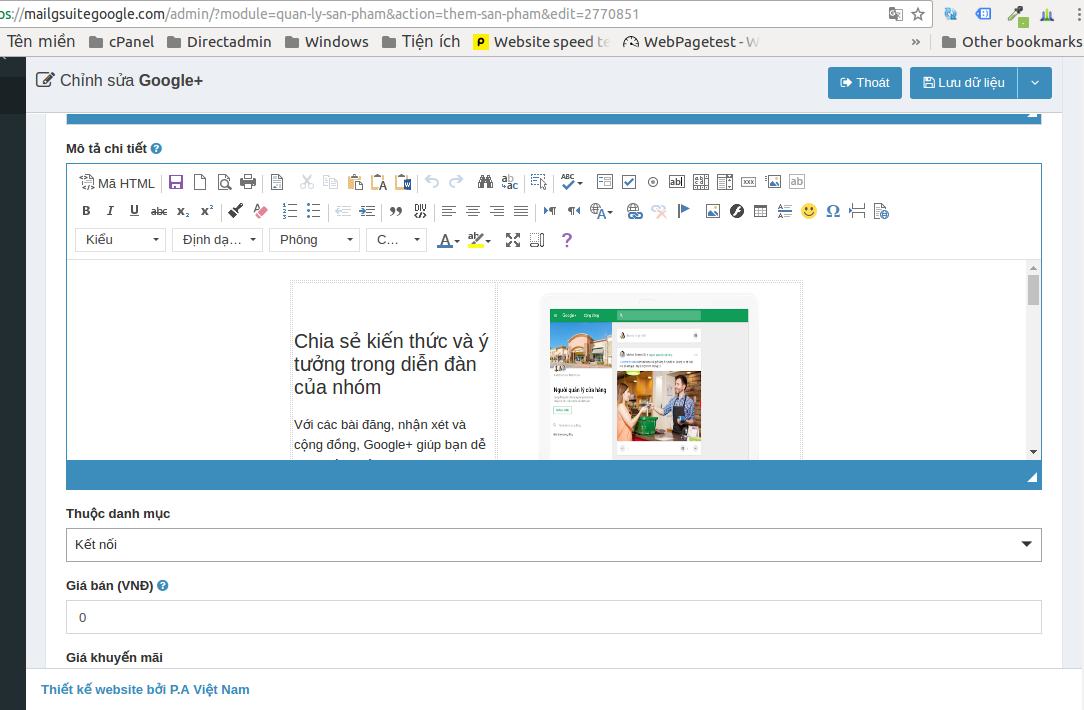This screenshot has width=1084, height=710.
Task: Open the Phông font dropdown
Action: coord(315,240)
